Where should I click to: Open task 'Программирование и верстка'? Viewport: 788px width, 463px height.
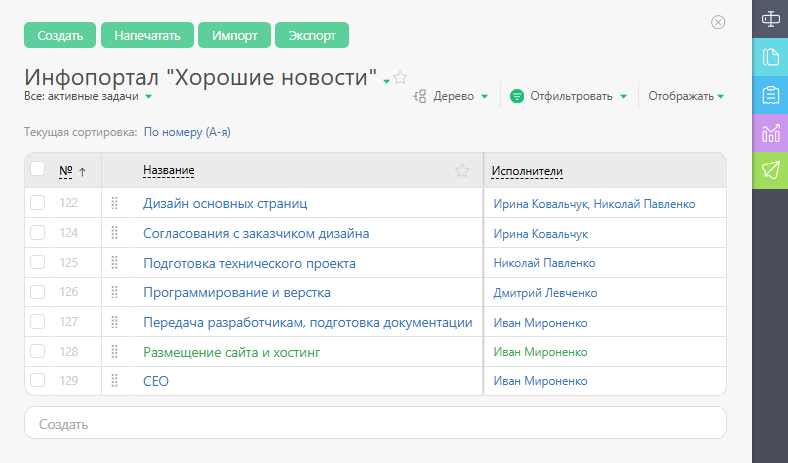[237, 293]
